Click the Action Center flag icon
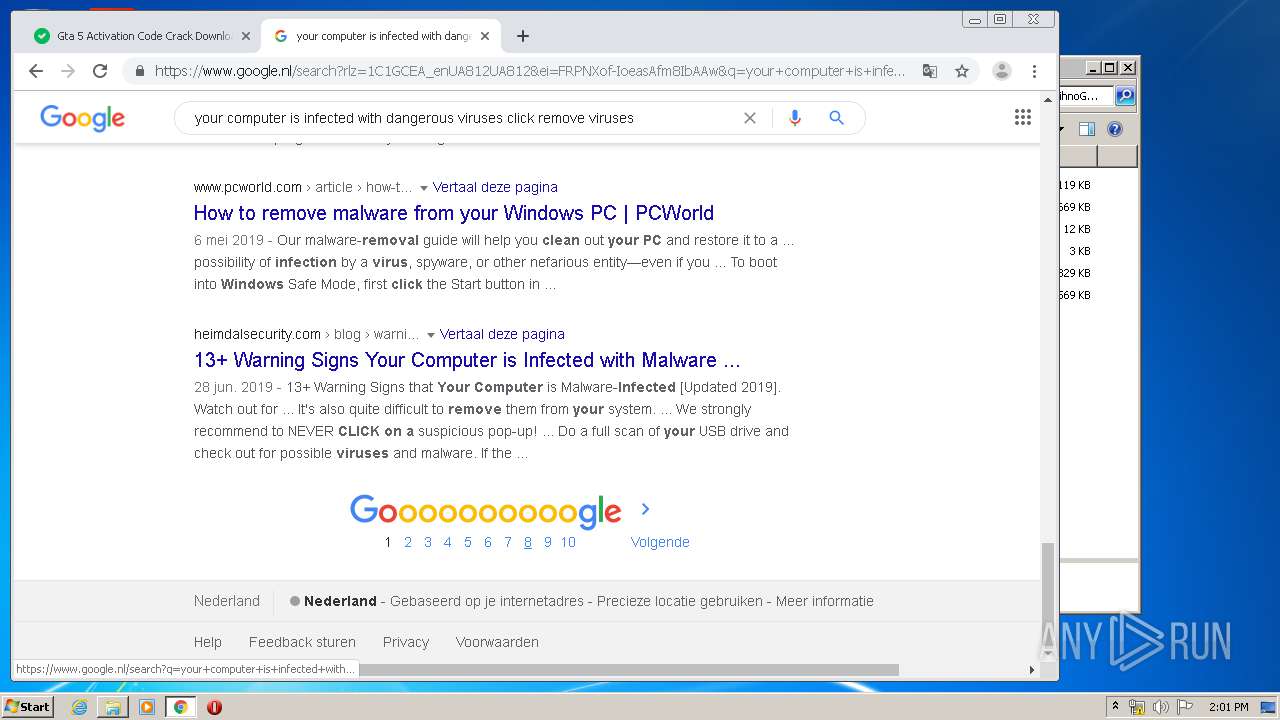Image resolution: width=1280 pixels, height=720 pixels. coord(1185,707)
